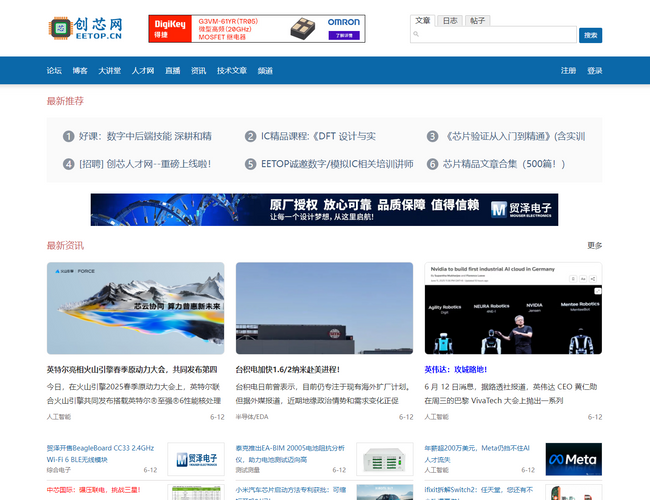Open 论坛 in the navigation bar

54,71
